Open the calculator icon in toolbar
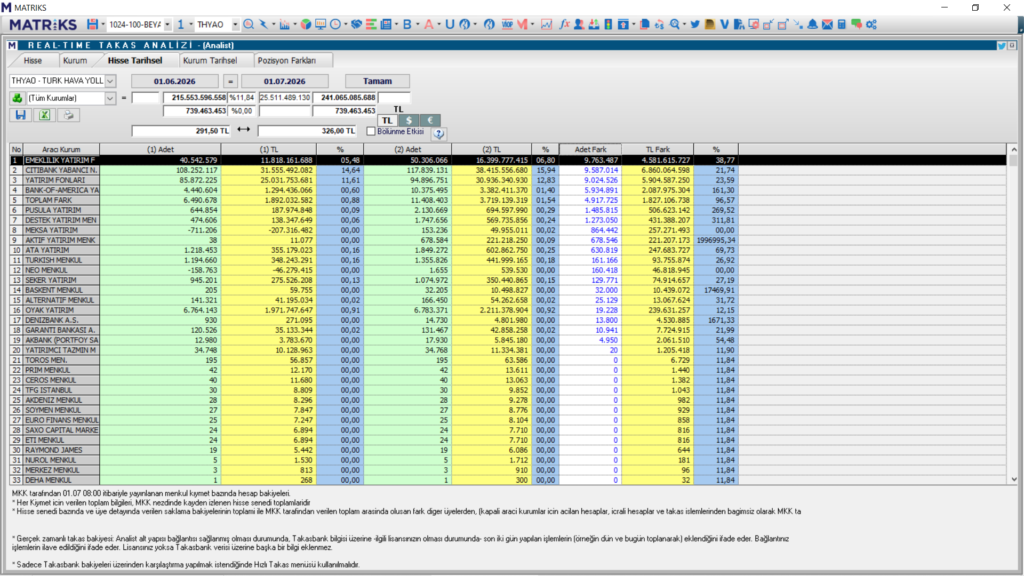This screenshot has width=1024, height=576. pos(841,24)
